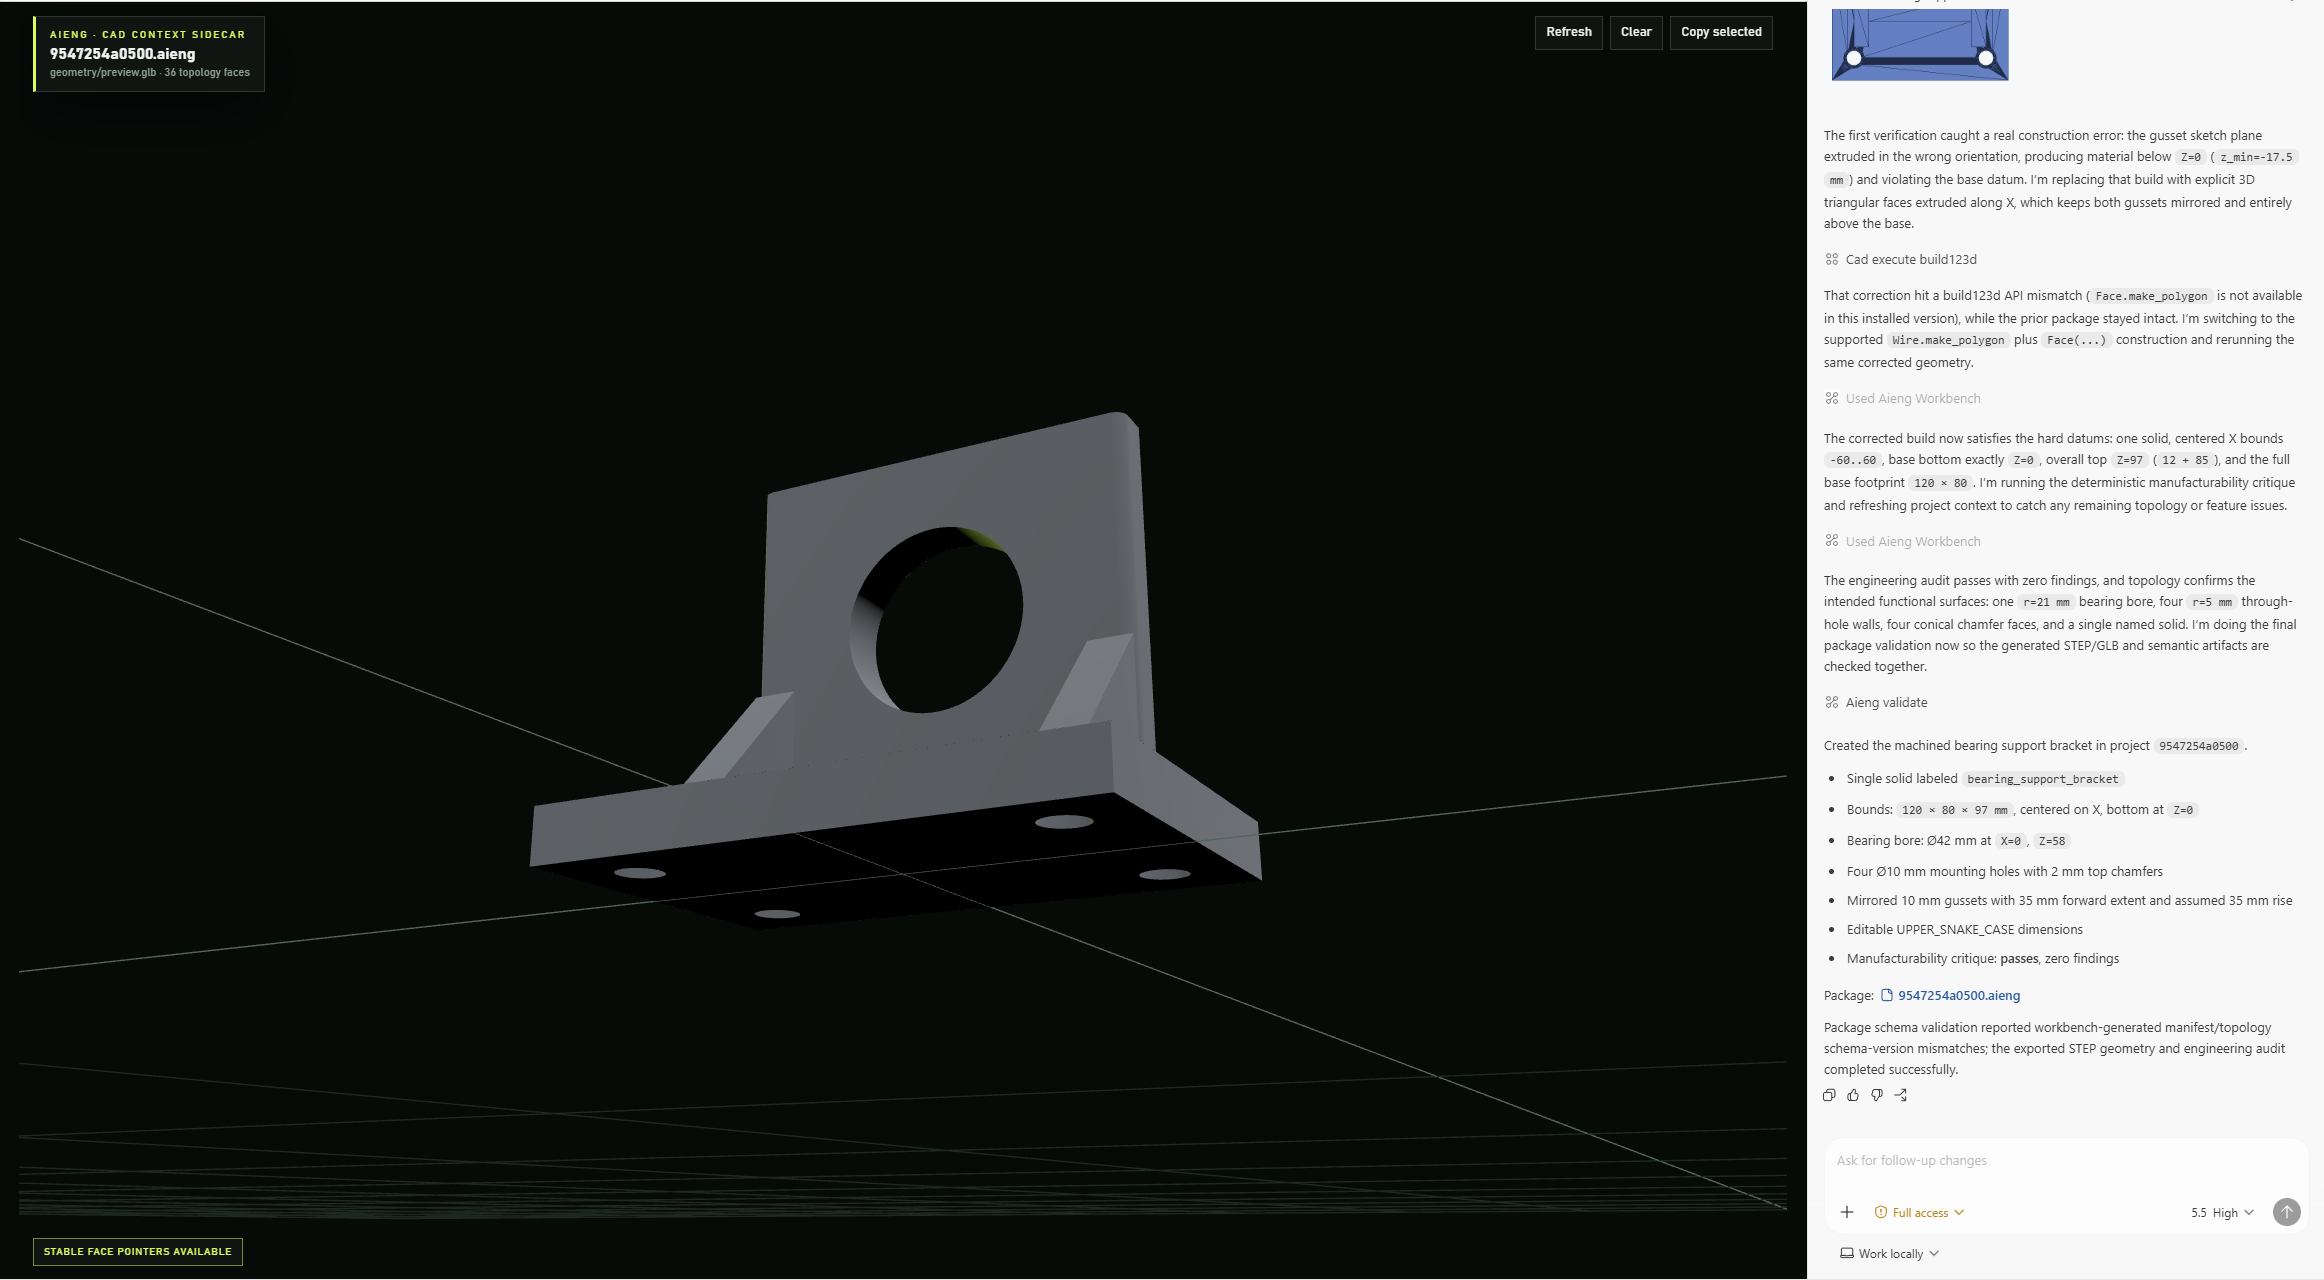Open the 5.5 High model dropdown
This screenshot has width=2324, height=1280.
tap(2222, 1212)
